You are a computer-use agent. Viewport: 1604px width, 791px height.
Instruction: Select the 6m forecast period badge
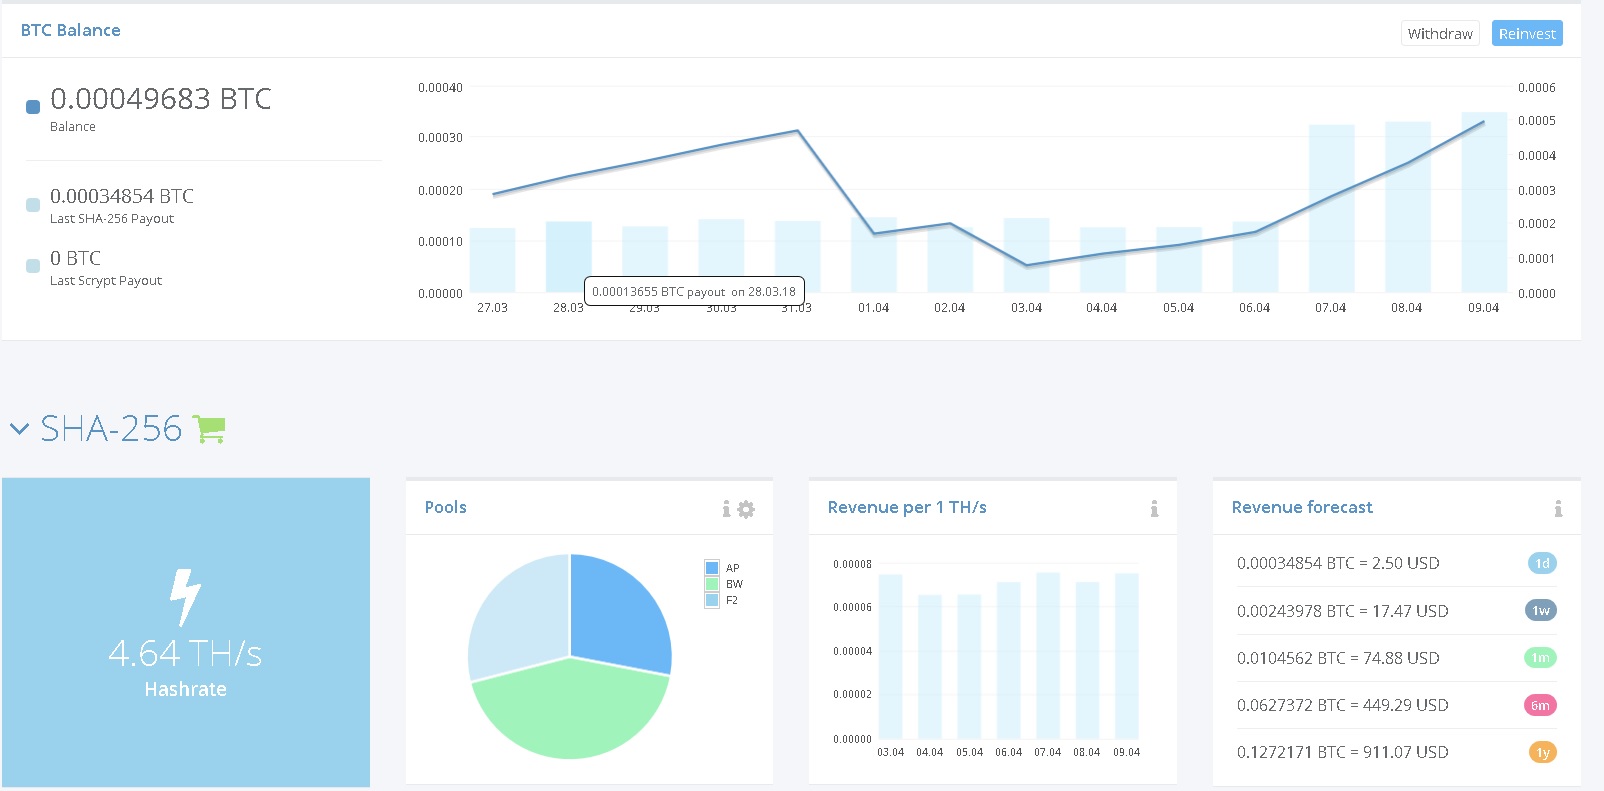click(x=1541, y=705)
